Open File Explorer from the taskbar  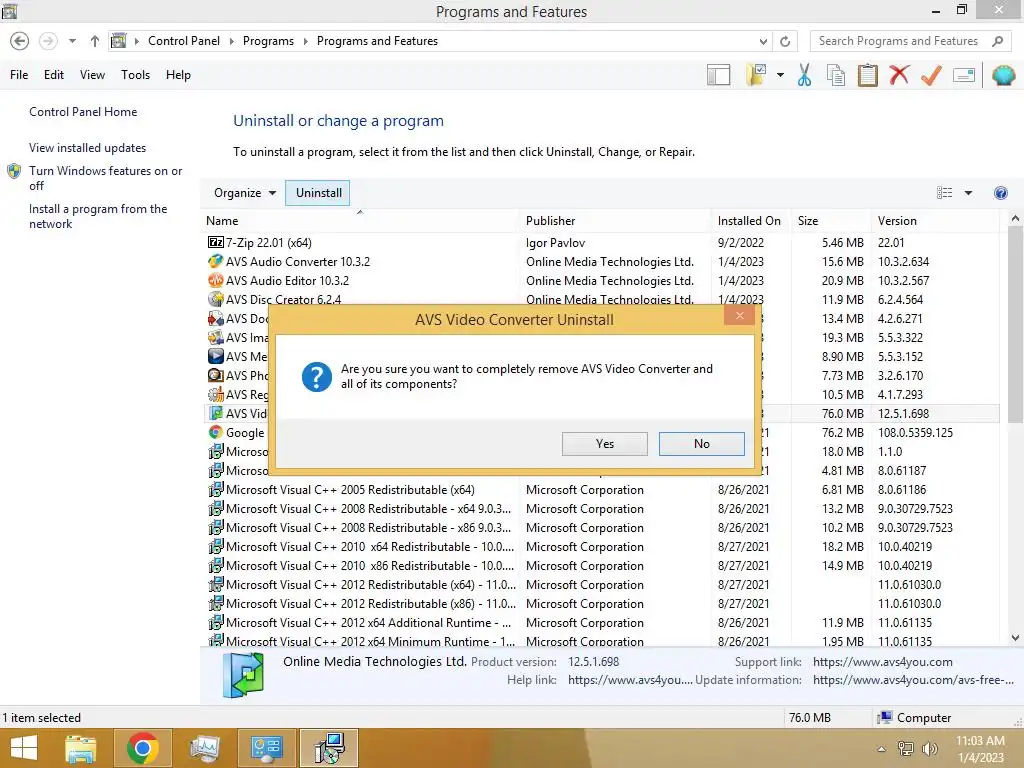pyautogui.click(x=81, y=748)
